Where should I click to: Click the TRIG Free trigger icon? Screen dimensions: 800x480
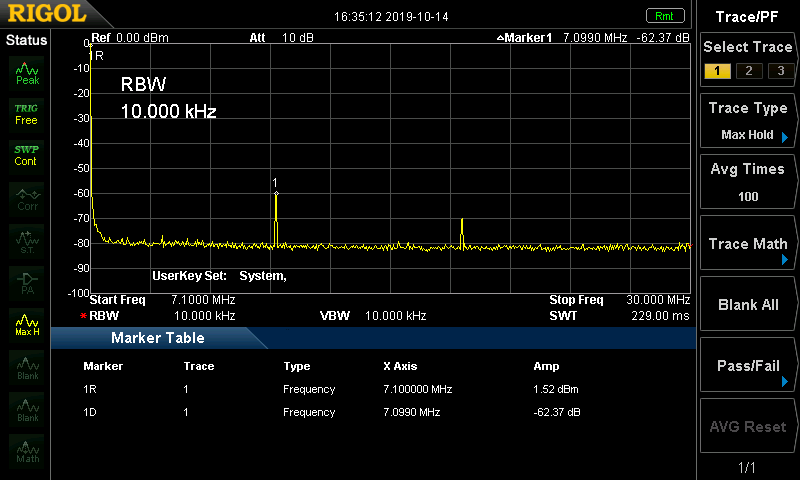coord(26,113)
